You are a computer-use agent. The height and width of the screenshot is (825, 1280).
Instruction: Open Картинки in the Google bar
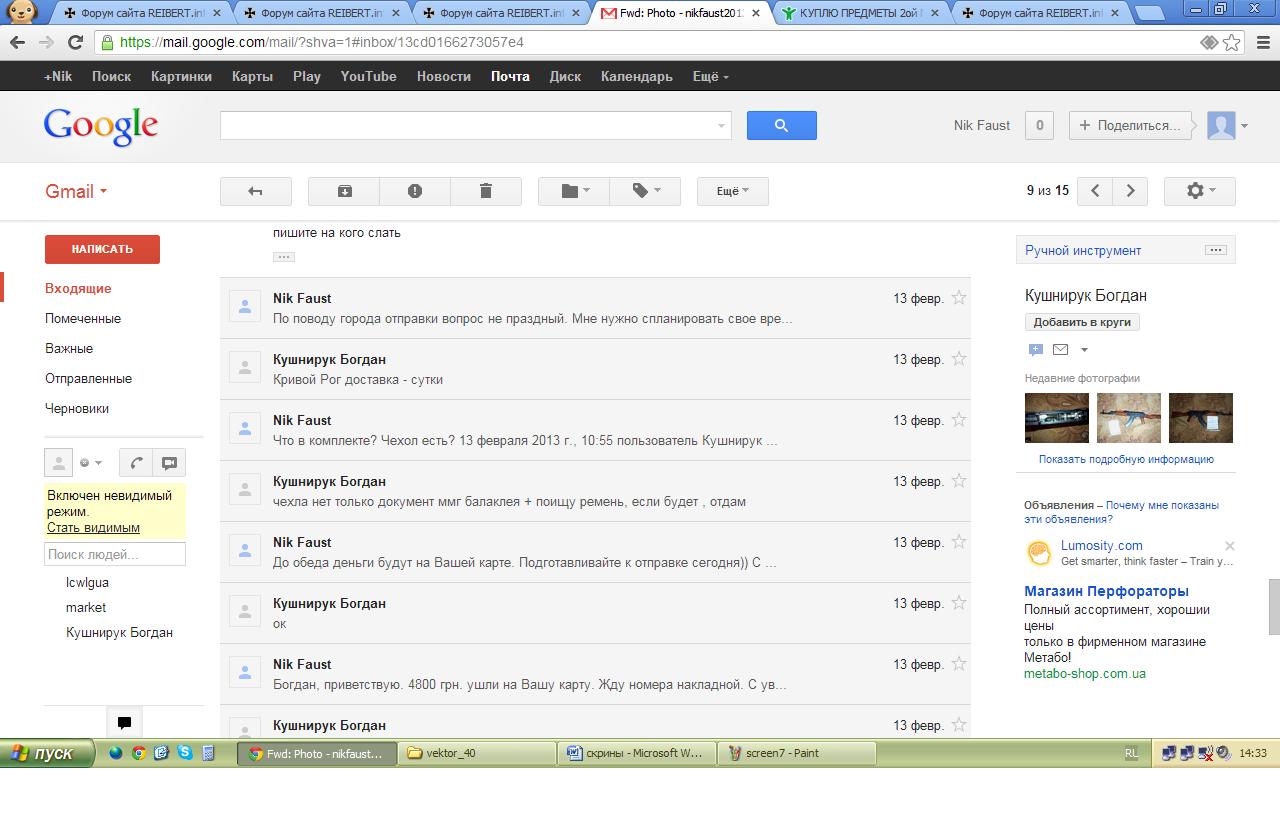coord(182,76)
